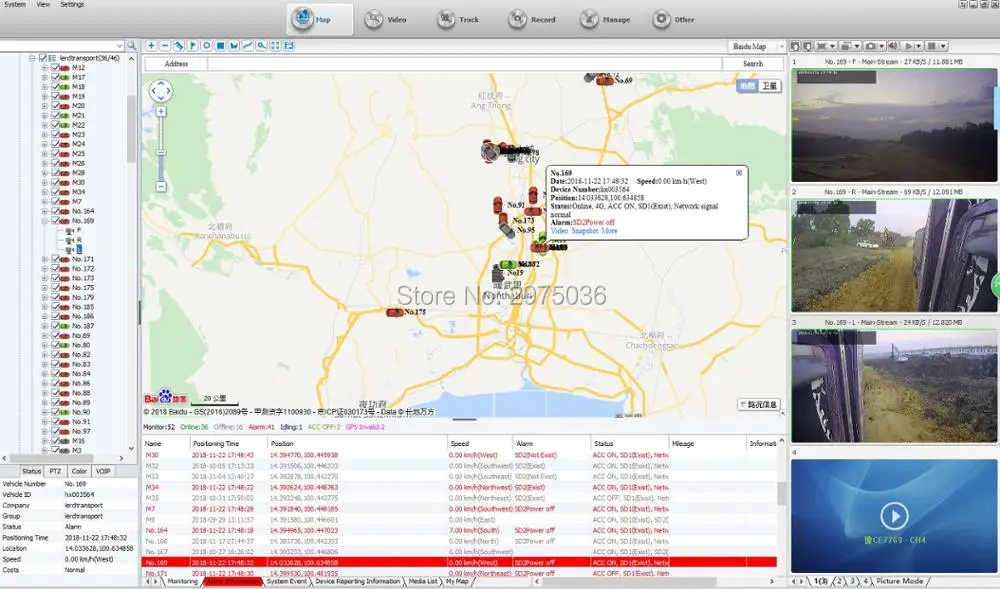This screenshot has width=1000, height=589.
Task: Switch to the PTZ tab
Action: click(55, 471)
